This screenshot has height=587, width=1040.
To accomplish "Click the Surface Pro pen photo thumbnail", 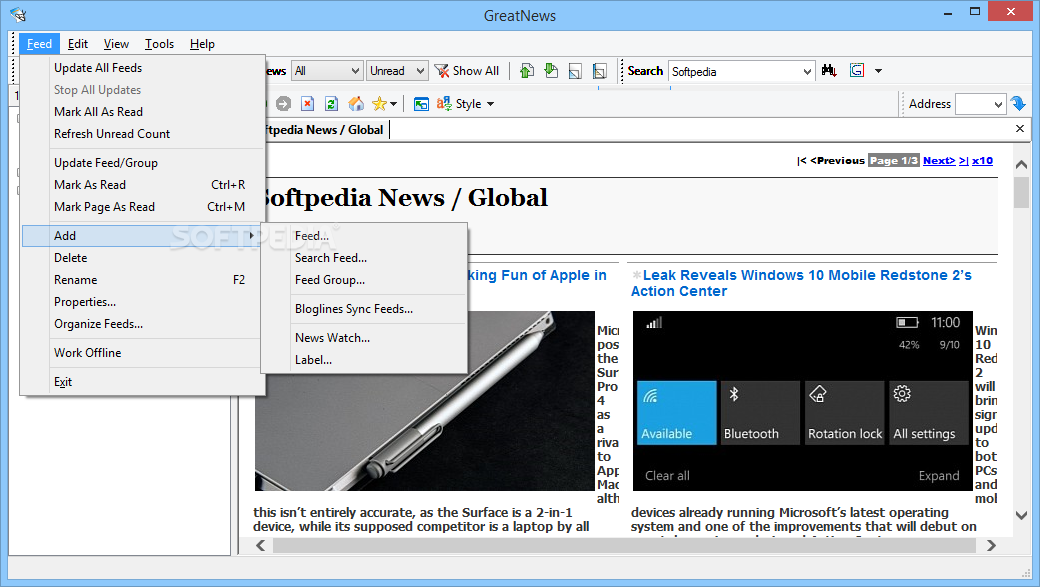I will pos(424,401).
